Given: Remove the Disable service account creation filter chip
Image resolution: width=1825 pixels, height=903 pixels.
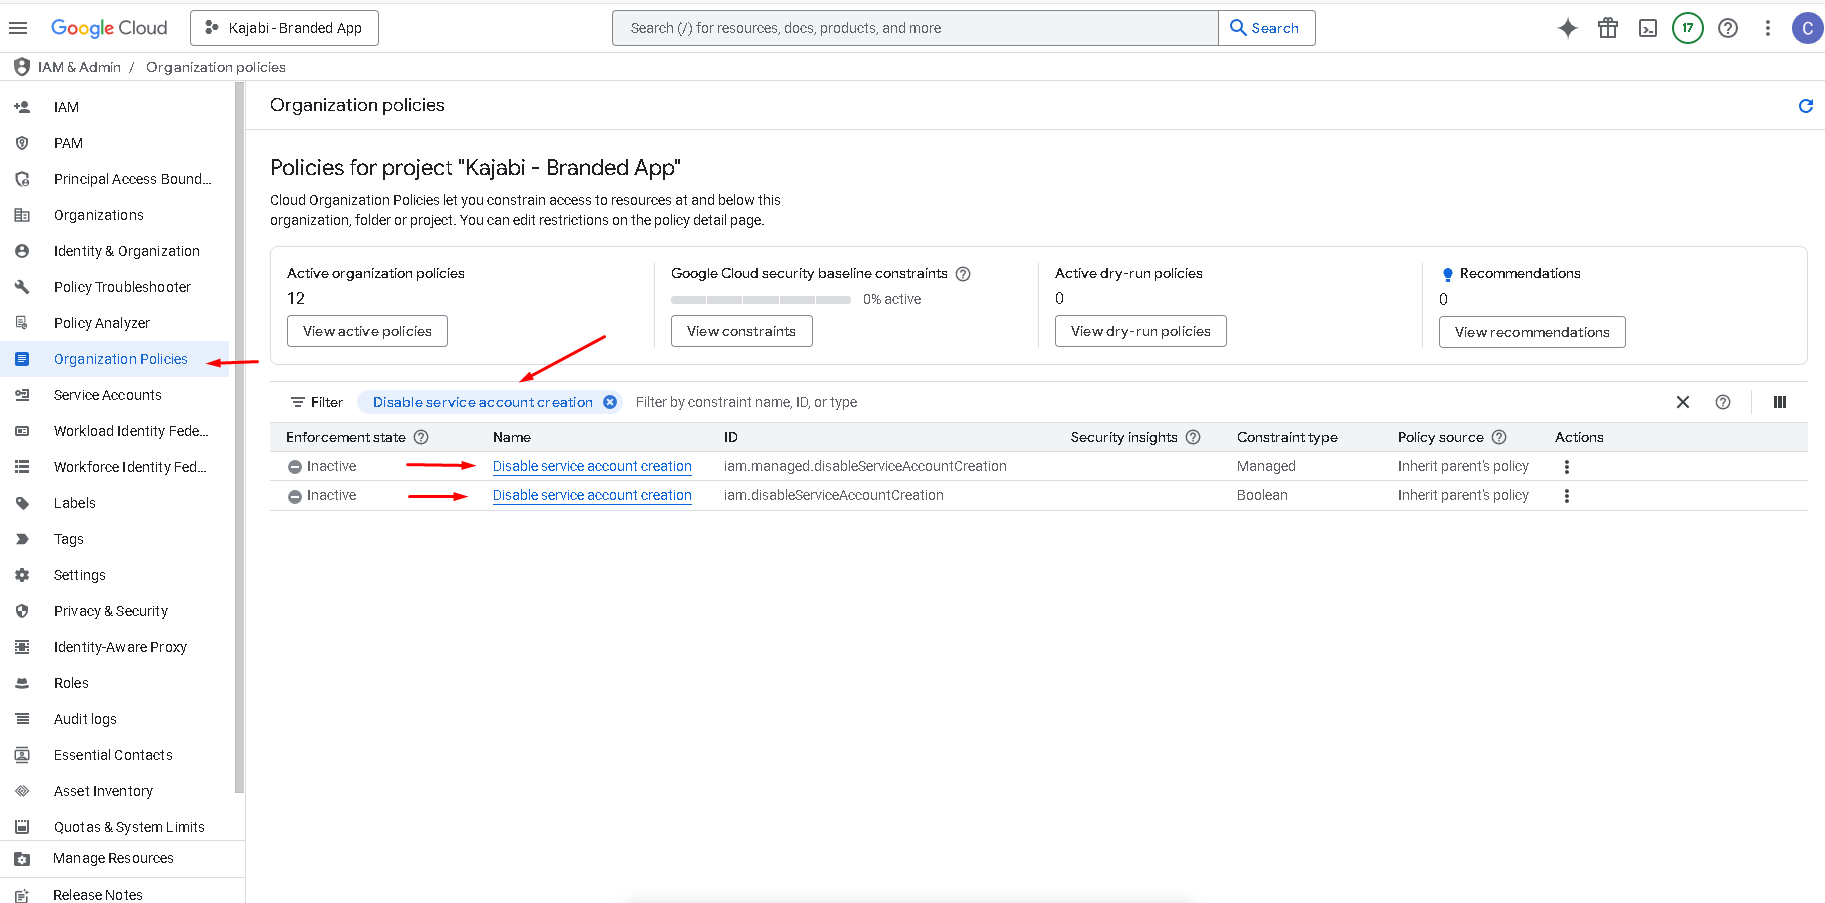Looking at the screenshot, I should point(610,402).
